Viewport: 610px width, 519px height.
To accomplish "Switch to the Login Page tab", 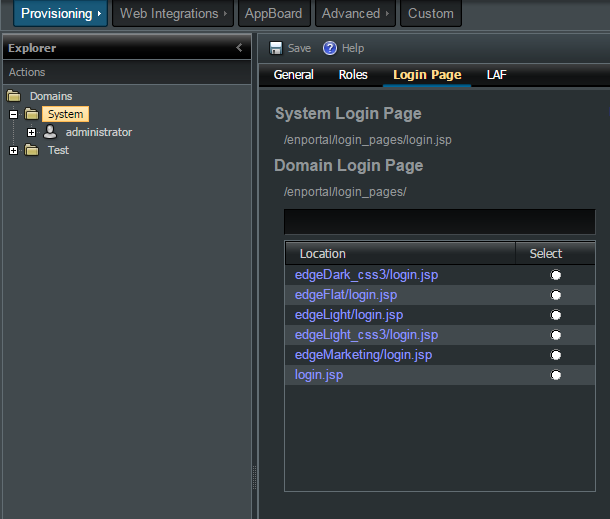I will (x=427, y=75).
